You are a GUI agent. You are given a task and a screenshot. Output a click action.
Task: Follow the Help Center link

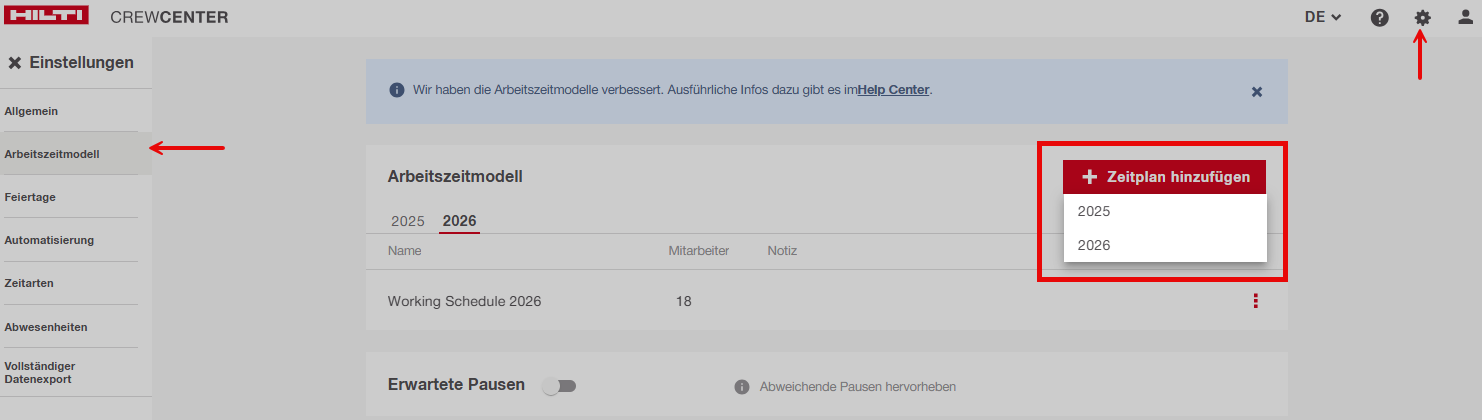click(x=893, y=90)
